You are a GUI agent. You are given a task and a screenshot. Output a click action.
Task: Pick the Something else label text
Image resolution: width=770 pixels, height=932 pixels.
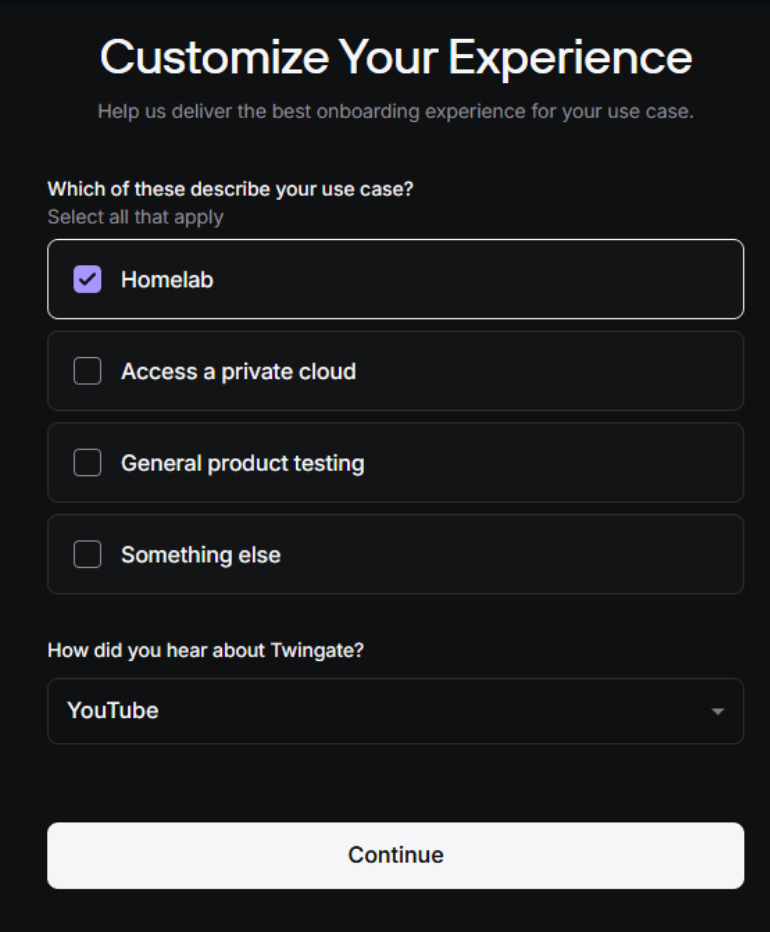tap(200, 555)
